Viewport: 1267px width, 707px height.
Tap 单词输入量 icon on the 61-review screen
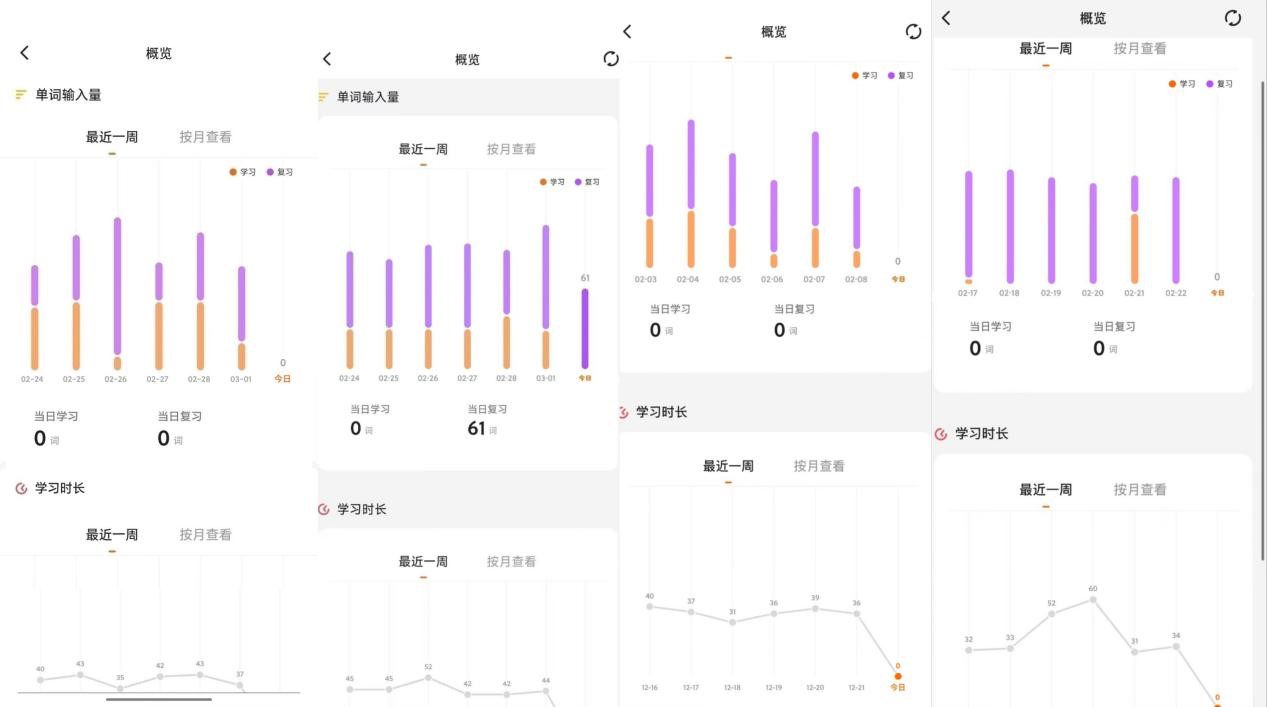[x=323, y=97]
